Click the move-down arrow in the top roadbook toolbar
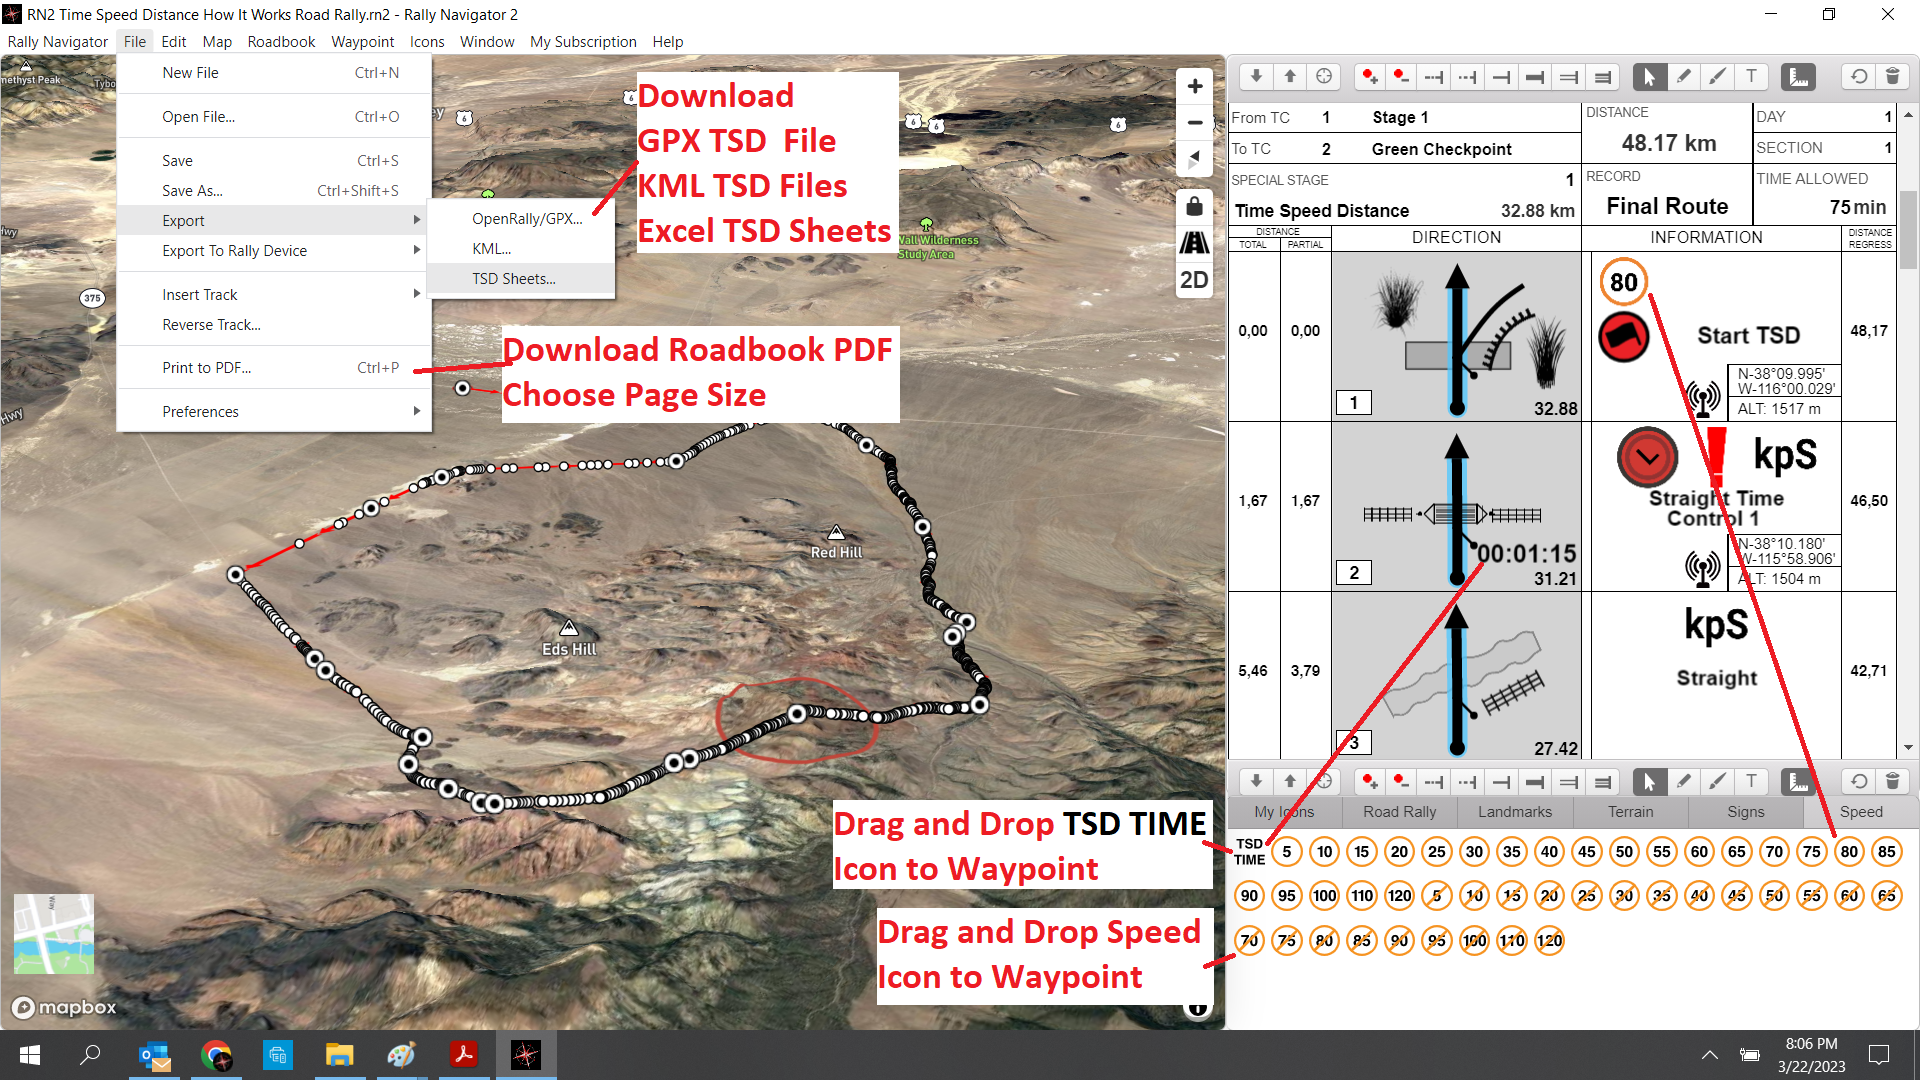 tap(1256, 76)
